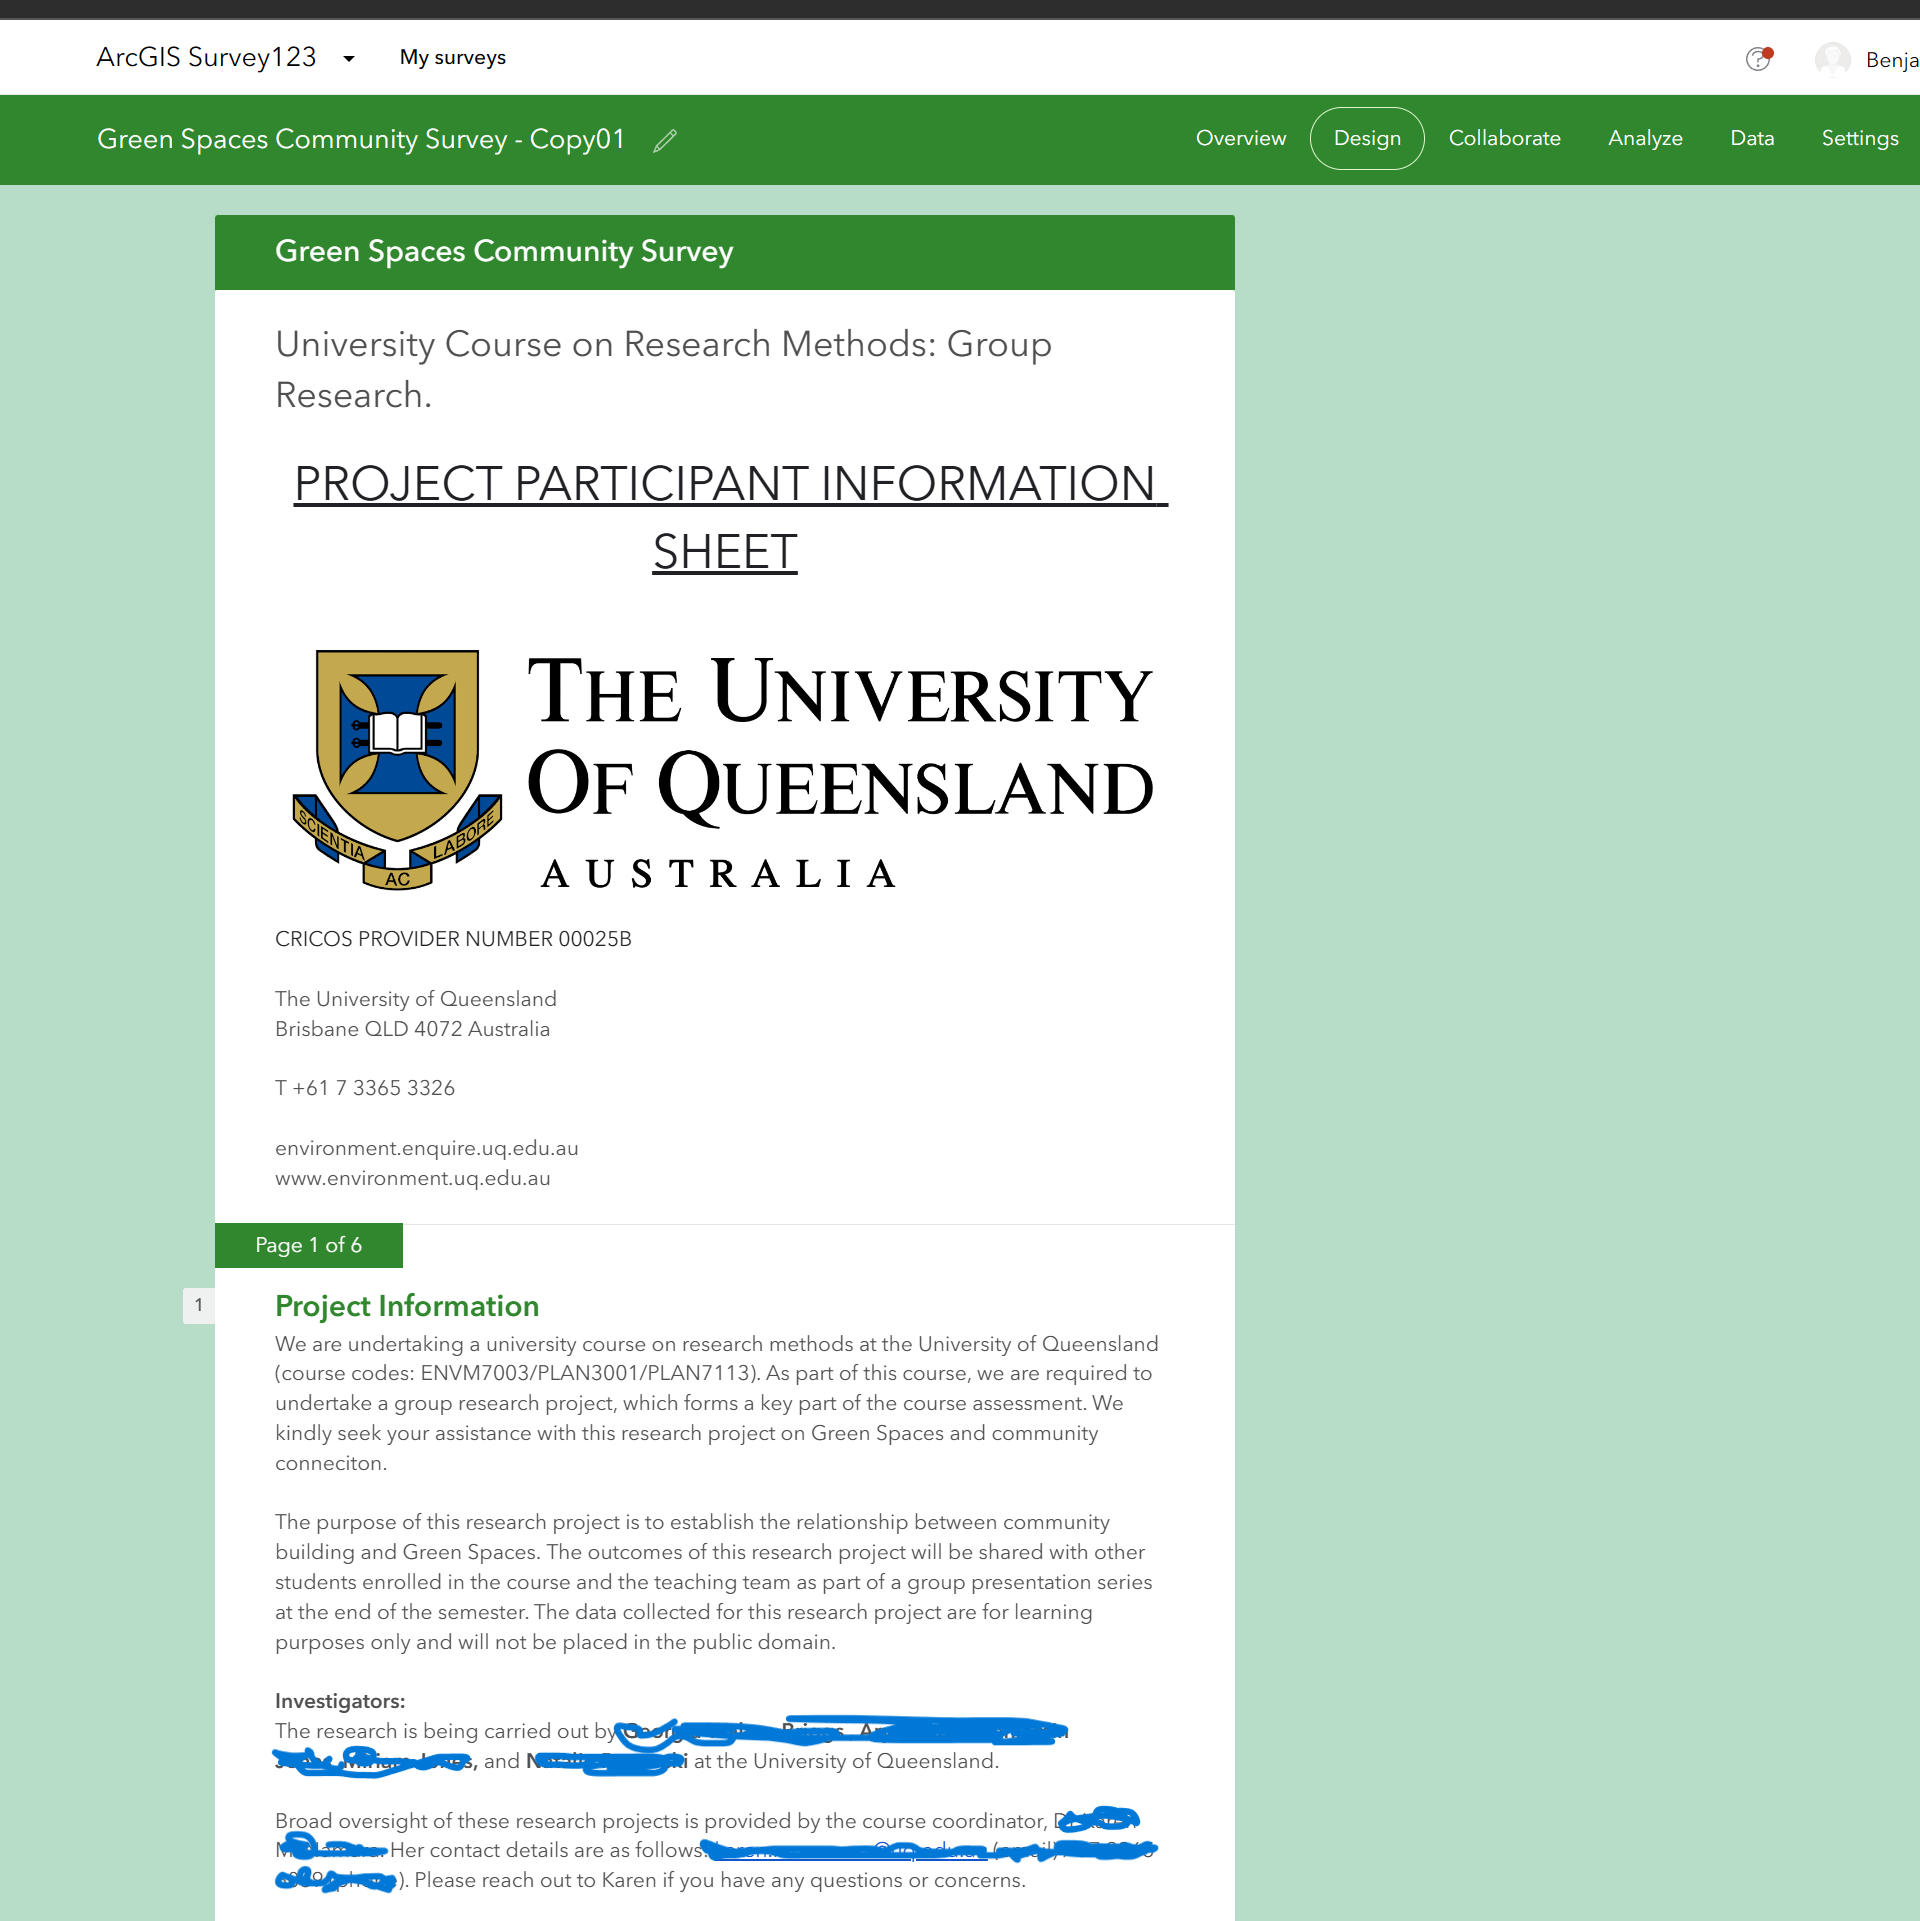Open the notifications icon with red dot
The width and height of the screenshot is (1920, 1921).
tap(1759, 59)
